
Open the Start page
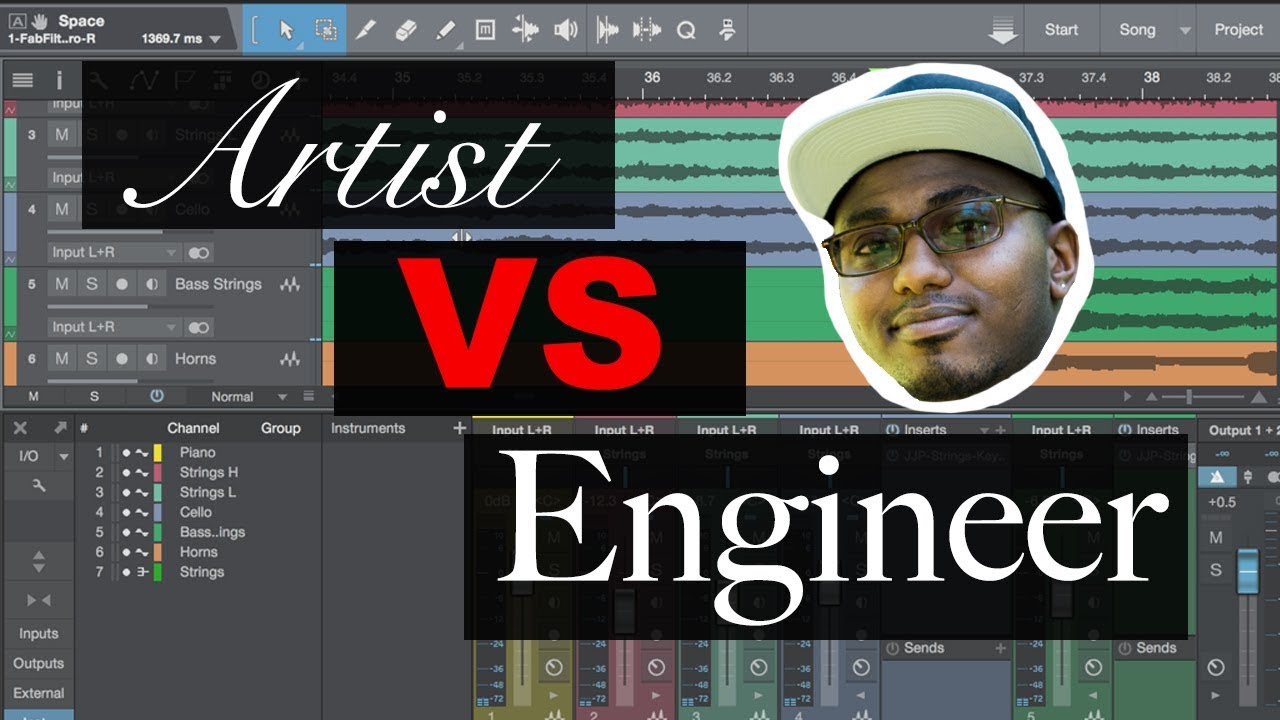tap(1061, 30)
